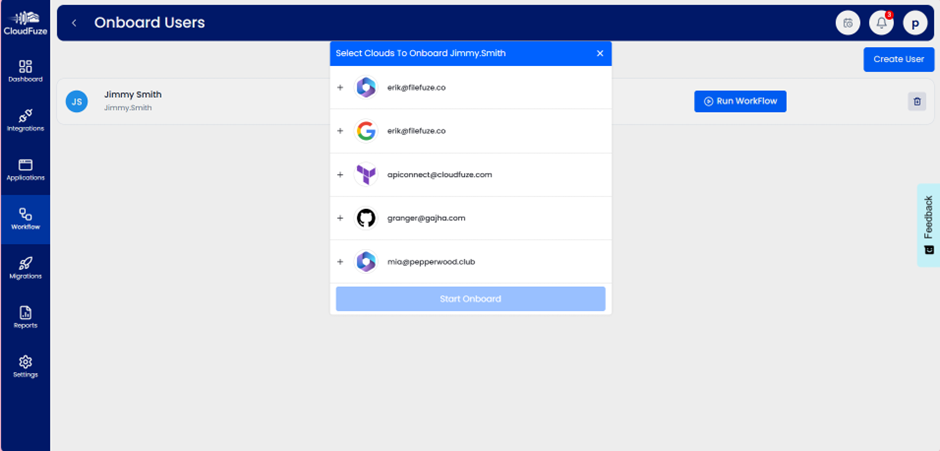Click the CloudFuze logo
Image resolution: width=940 pixels, height=451 pixels.
[25, 23]
